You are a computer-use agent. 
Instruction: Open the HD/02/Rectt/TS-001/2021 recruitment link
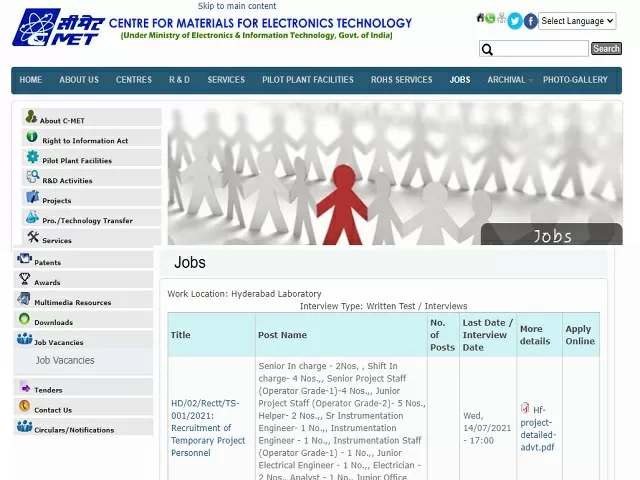[208, 428]
